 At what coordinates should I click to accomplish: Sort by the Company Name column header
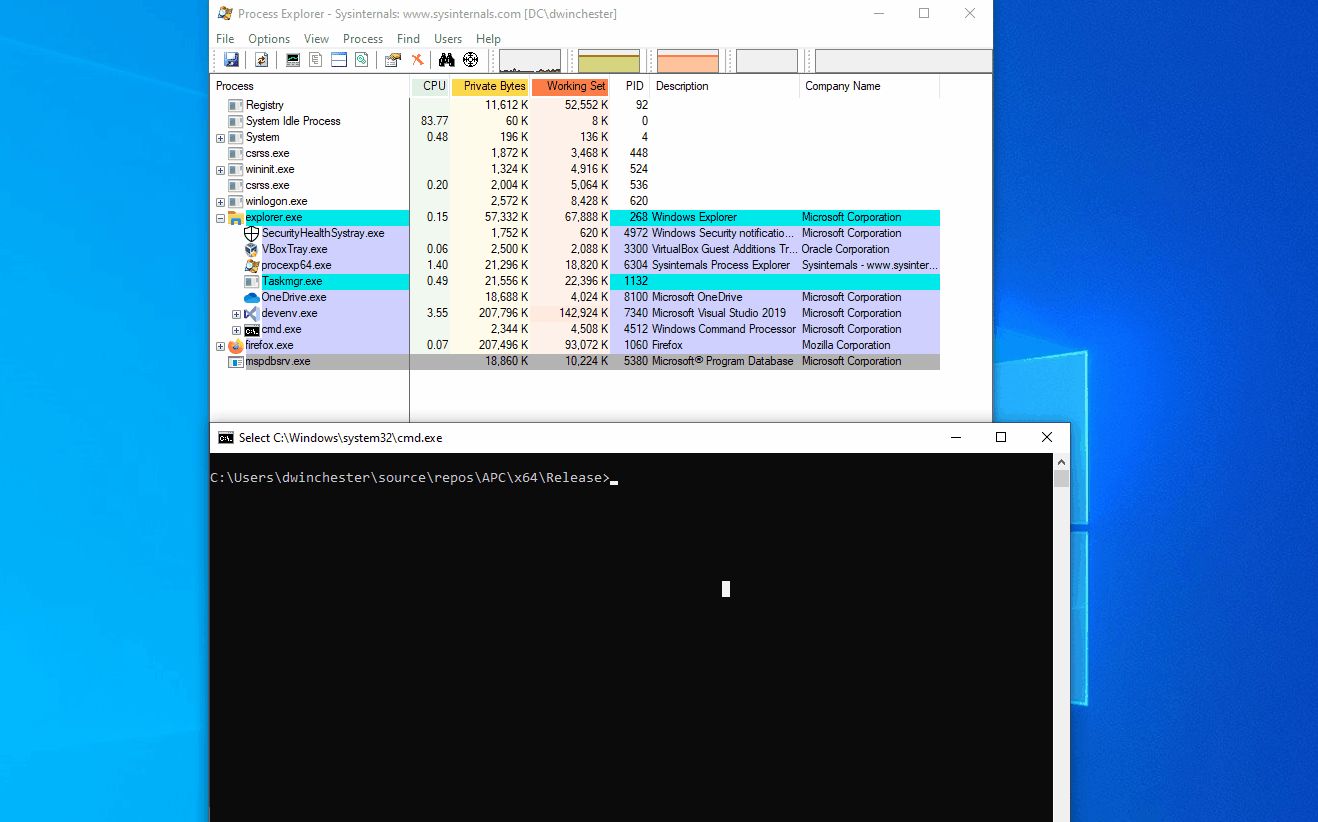point(870,86)
